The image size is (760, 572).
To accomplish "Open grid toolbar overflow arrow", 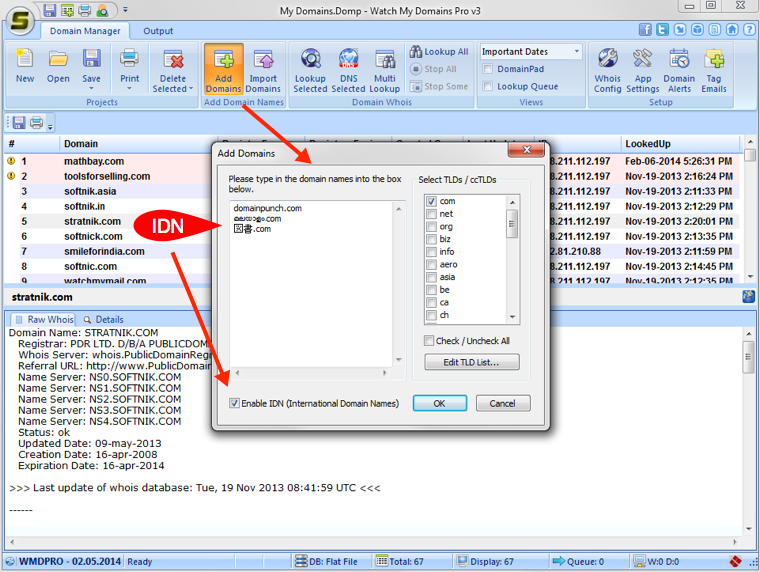I will [50, 127].
